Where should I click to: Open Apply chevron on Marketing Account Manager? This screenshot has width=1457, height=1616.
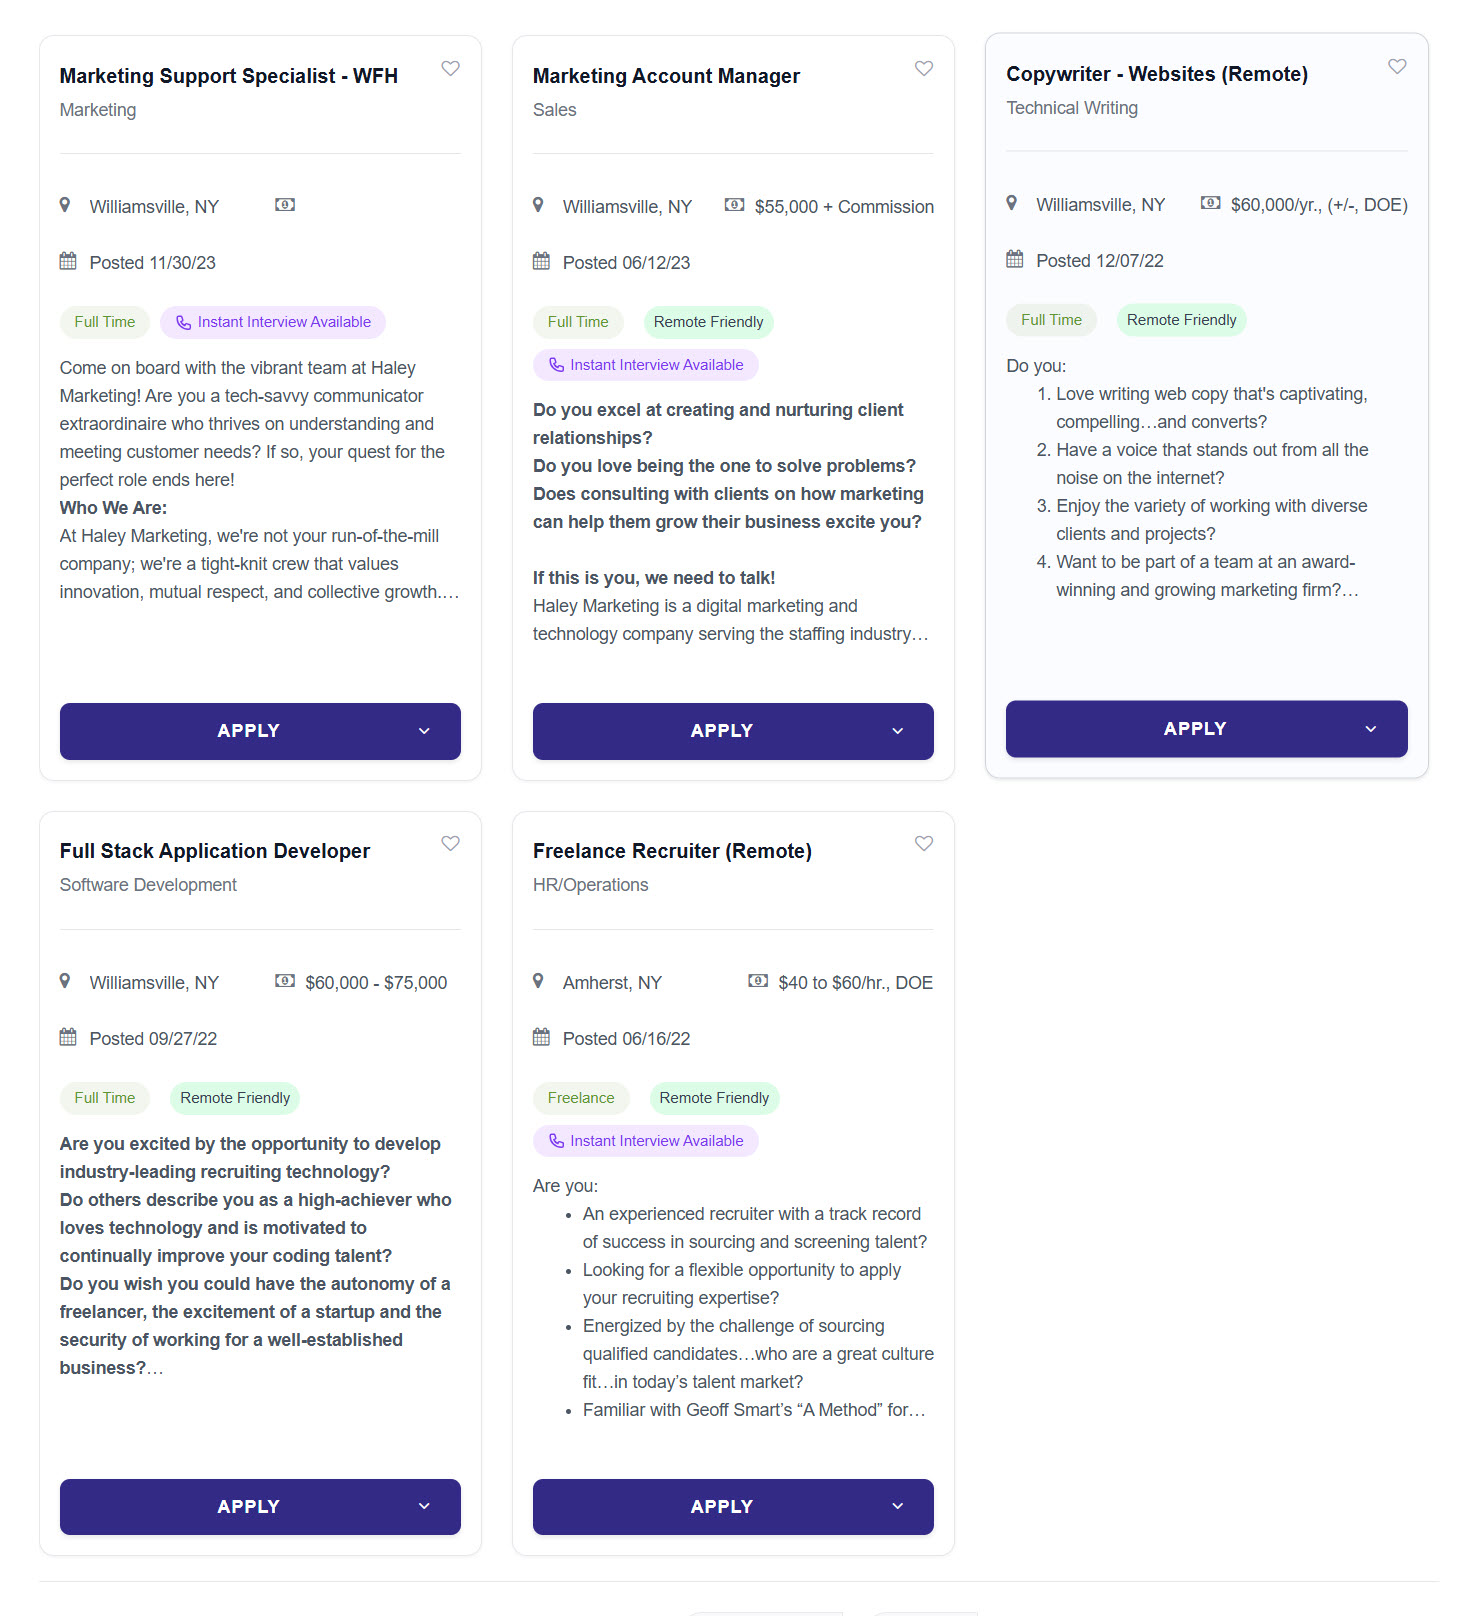tap(897, 731)
